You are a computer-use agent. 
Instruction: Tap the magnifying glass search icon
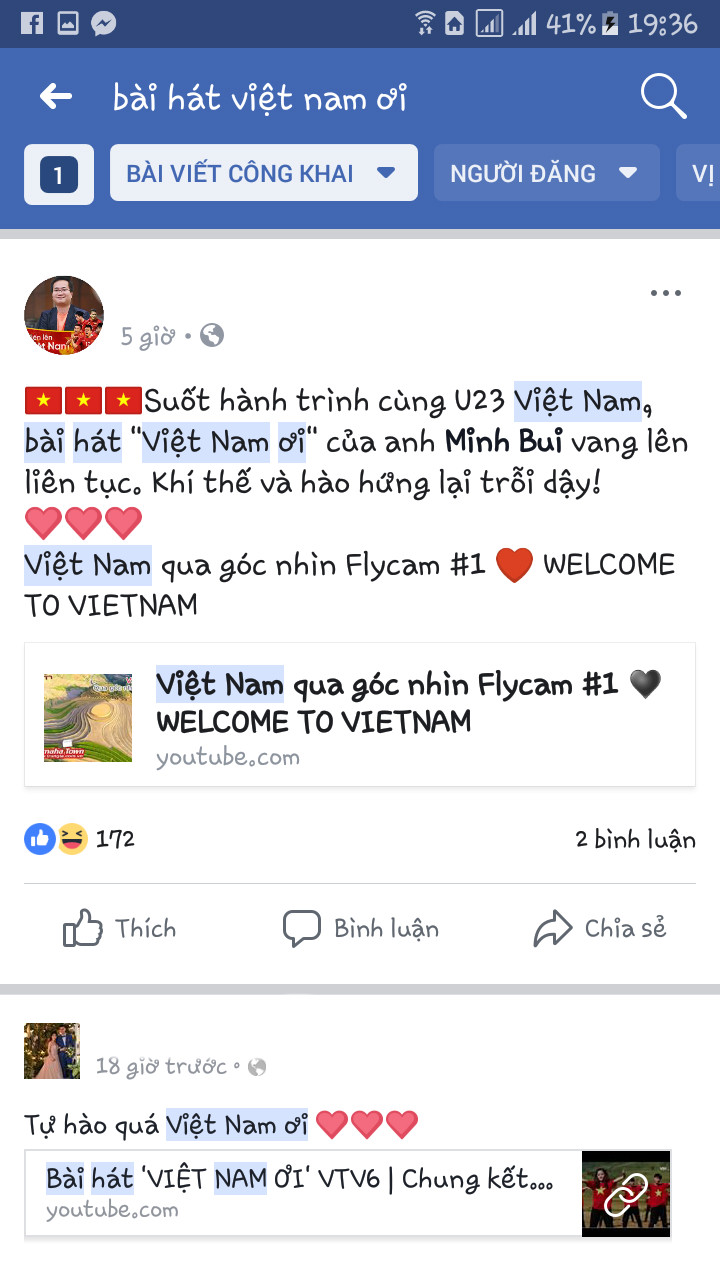(663, 96)
